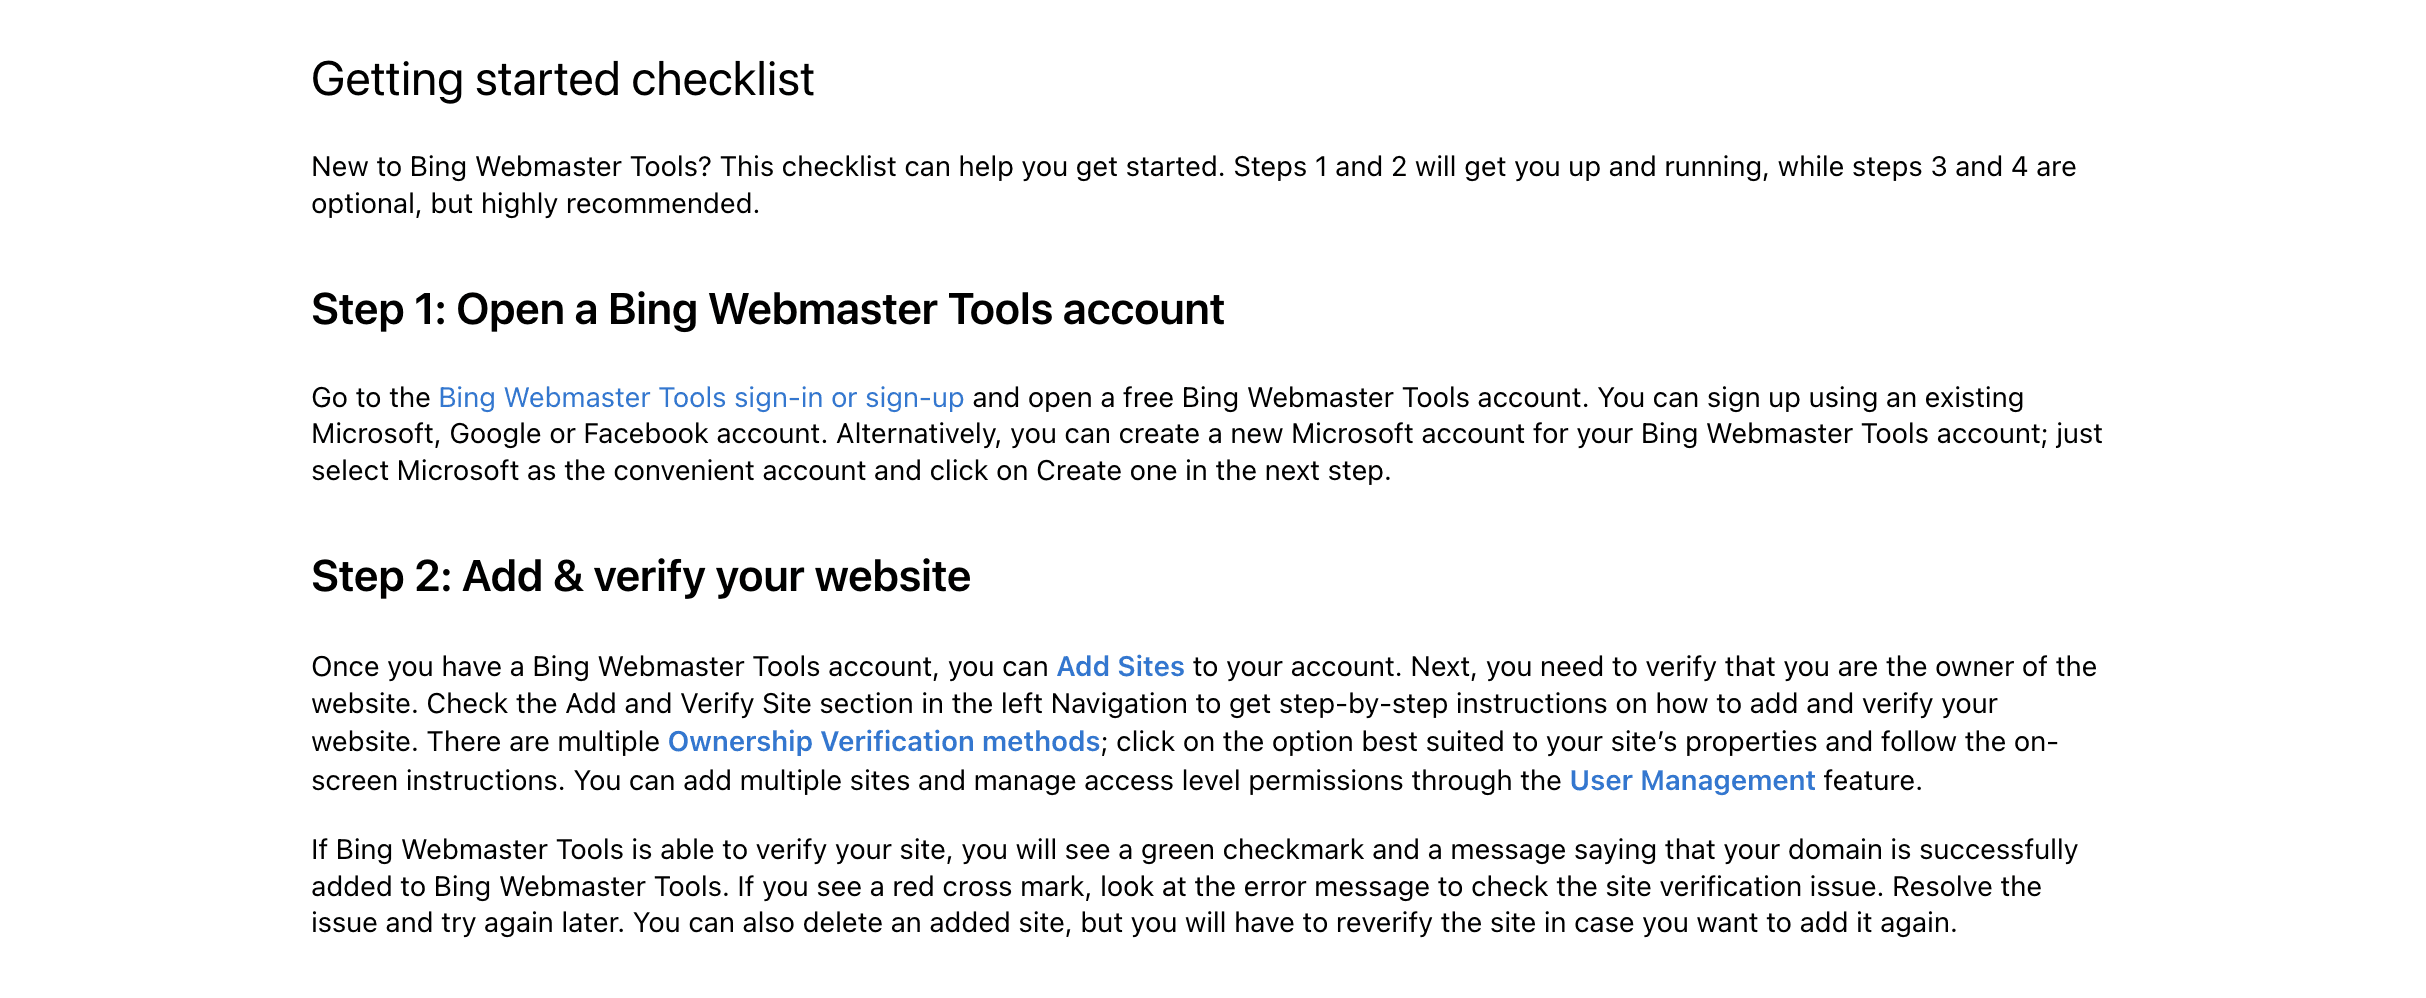
Task: Click the intro paragraph starting 'New to Bing'
Action: tap(1194, 185)
